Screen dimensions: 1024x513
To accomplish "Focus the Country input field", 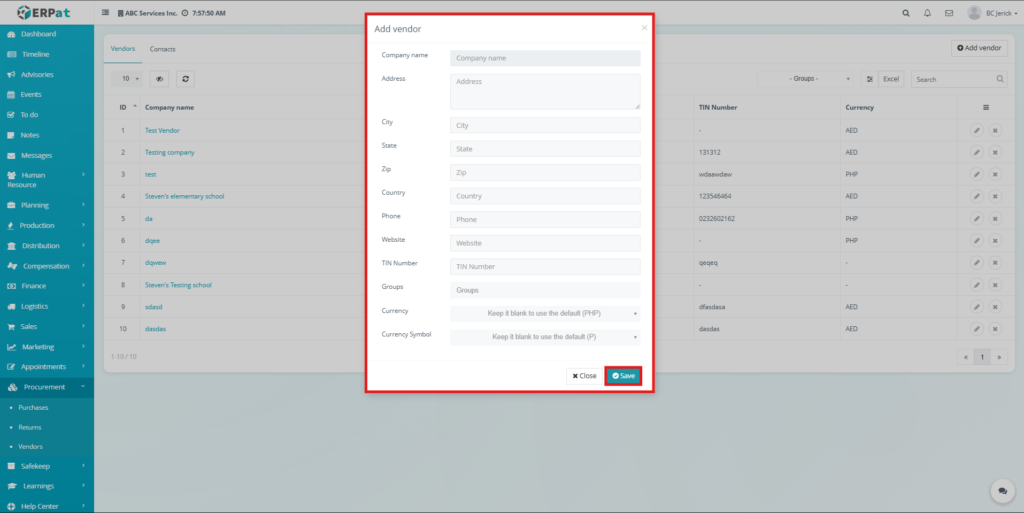I will [545, 196].
